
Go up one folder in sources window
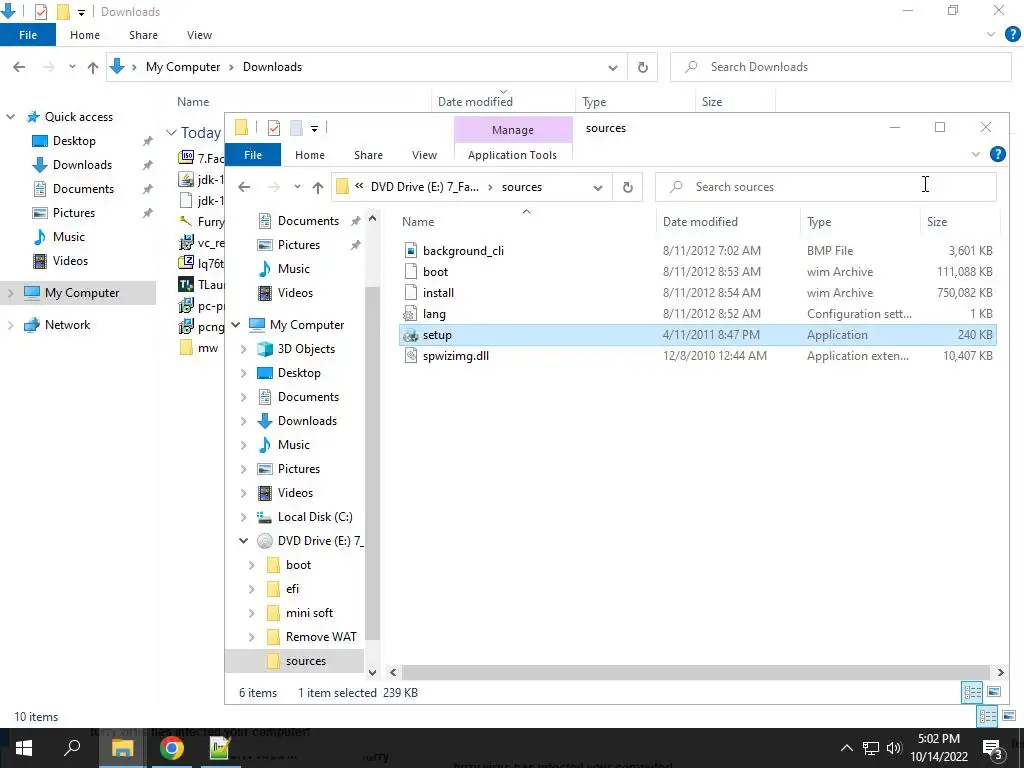coord(317,187)
